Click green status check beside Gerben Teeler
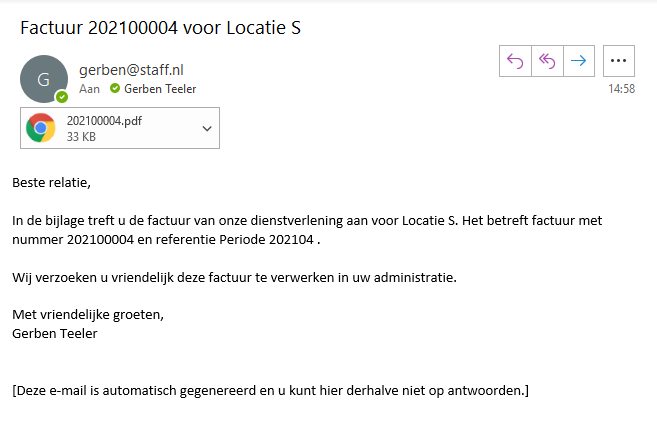Screen dimensions: 657x430 click(115, 88)
